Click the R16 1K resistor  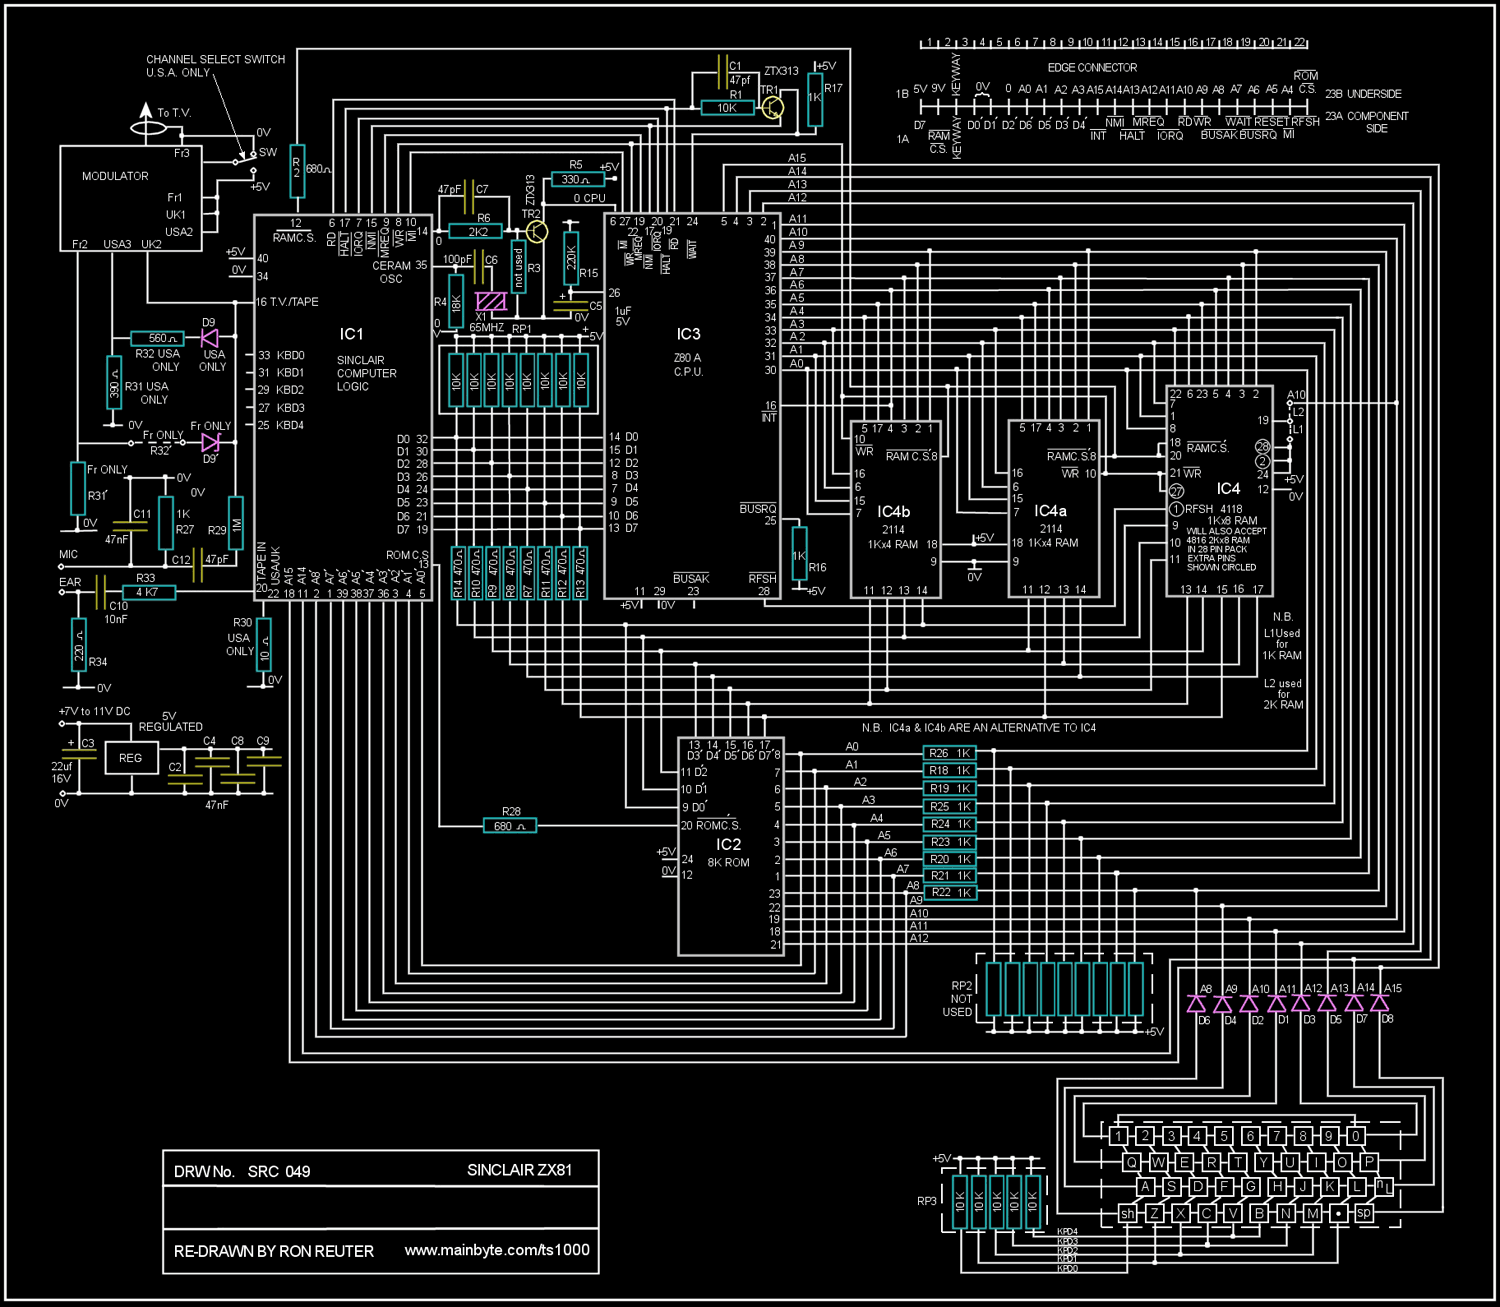pyautogui.click(x=799, y=552)
